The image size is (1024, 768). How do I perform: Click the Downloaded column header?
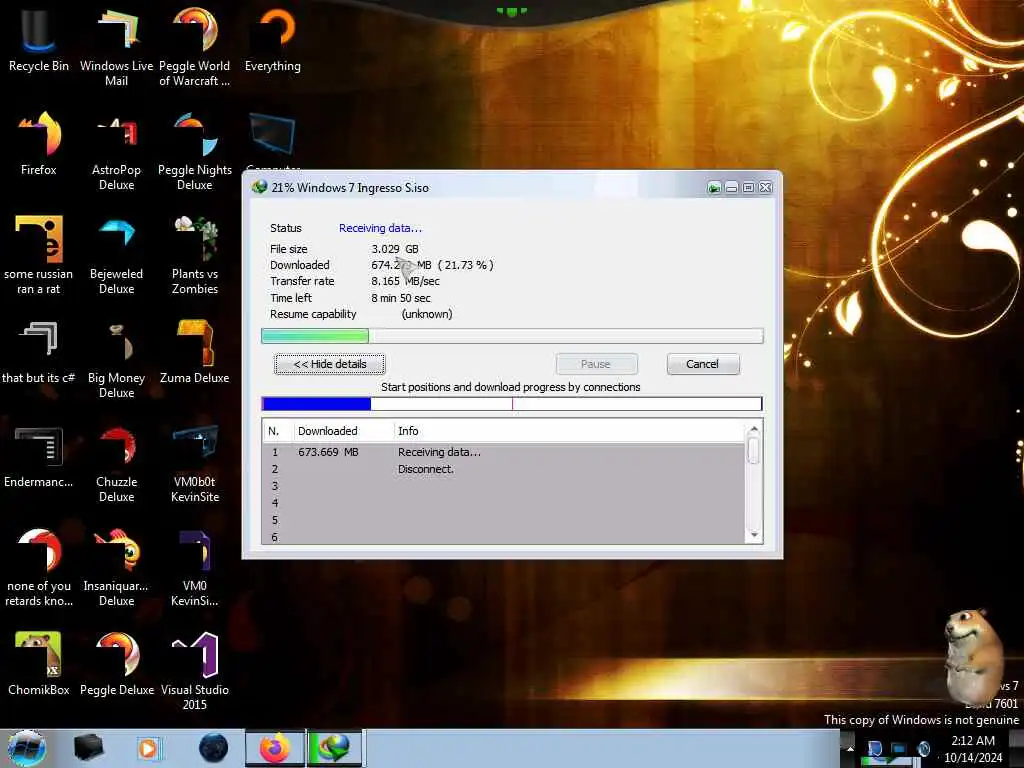click(344, 431)
